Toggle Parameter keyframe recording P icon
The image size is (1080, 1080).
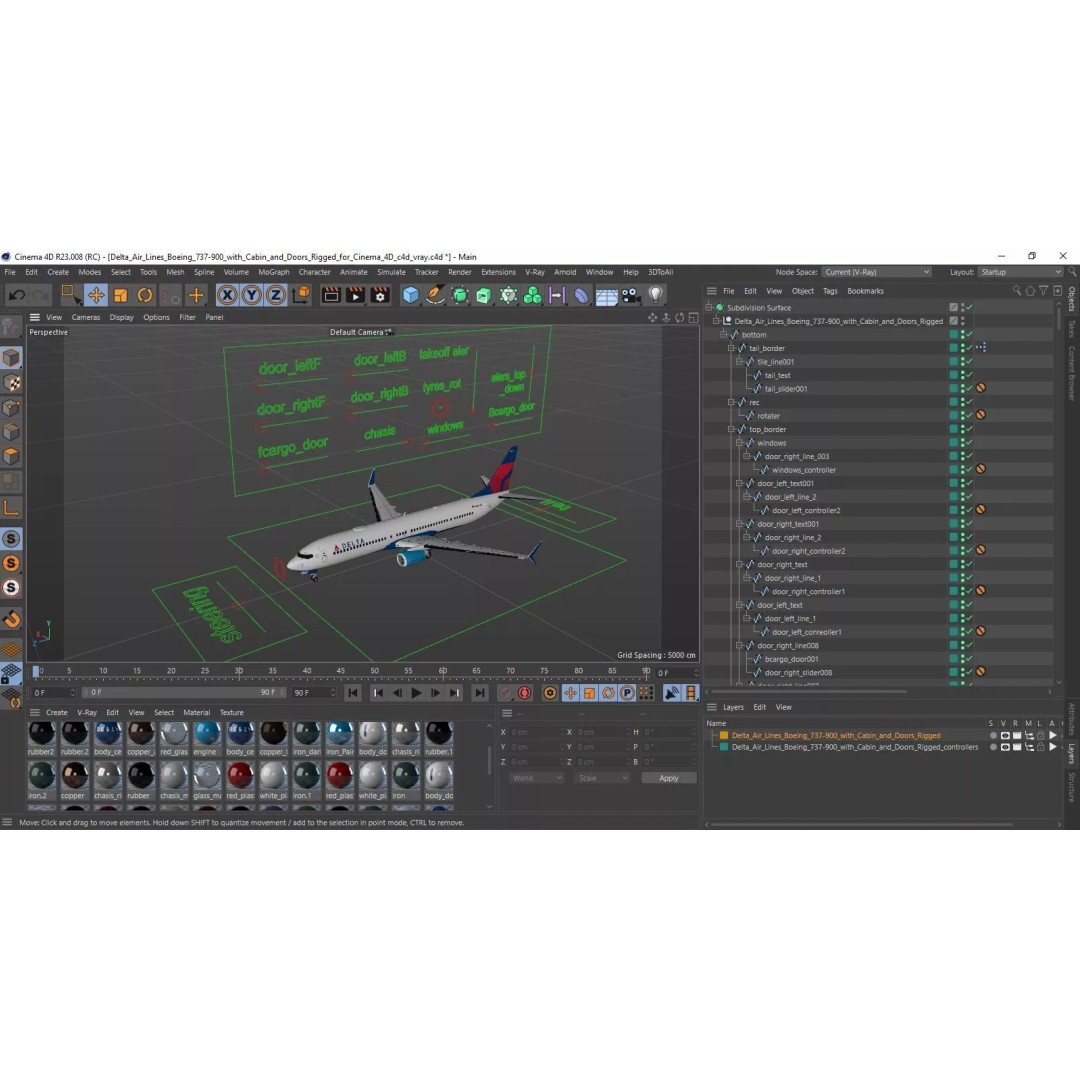pyautogui.click(x=627, y=693)
